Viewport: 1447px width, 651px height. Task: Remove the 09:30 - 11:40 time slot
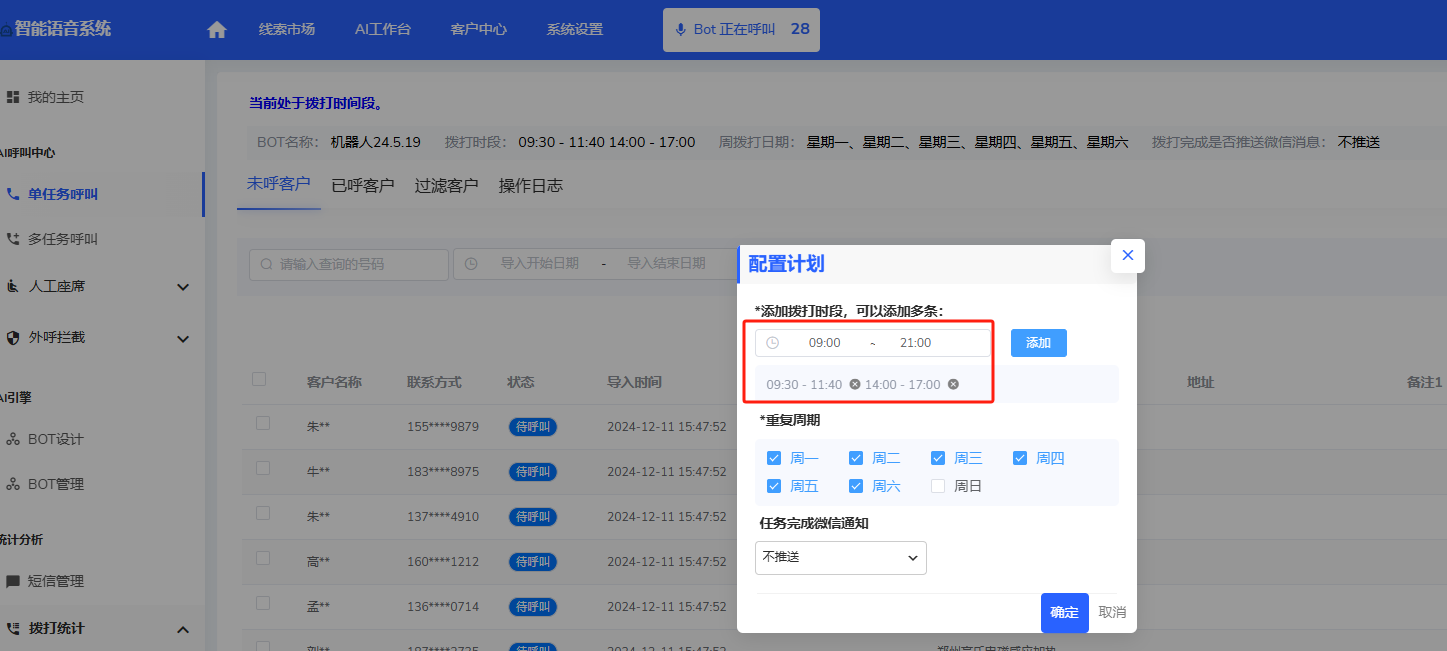(x=854, y=385)
